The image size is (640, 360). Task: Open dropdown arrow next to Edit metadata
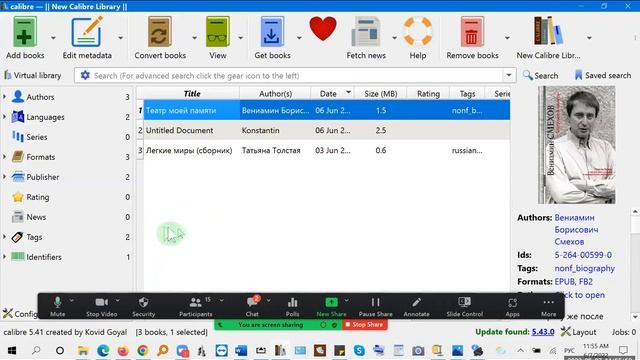pos(120,38)
